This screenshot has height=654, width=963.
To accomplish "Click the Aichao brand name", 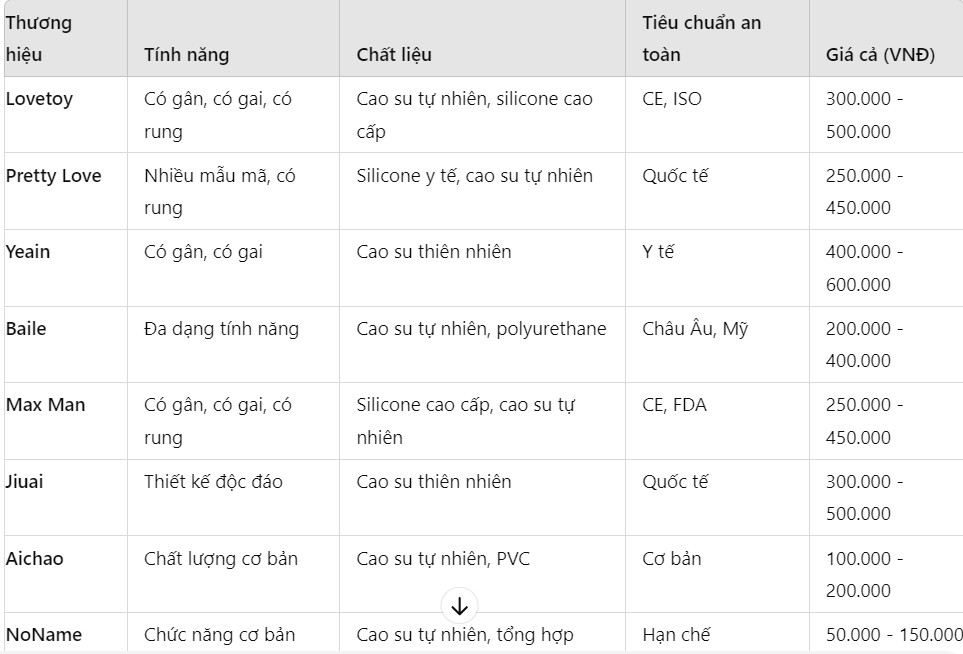I will tap(35, 559).
